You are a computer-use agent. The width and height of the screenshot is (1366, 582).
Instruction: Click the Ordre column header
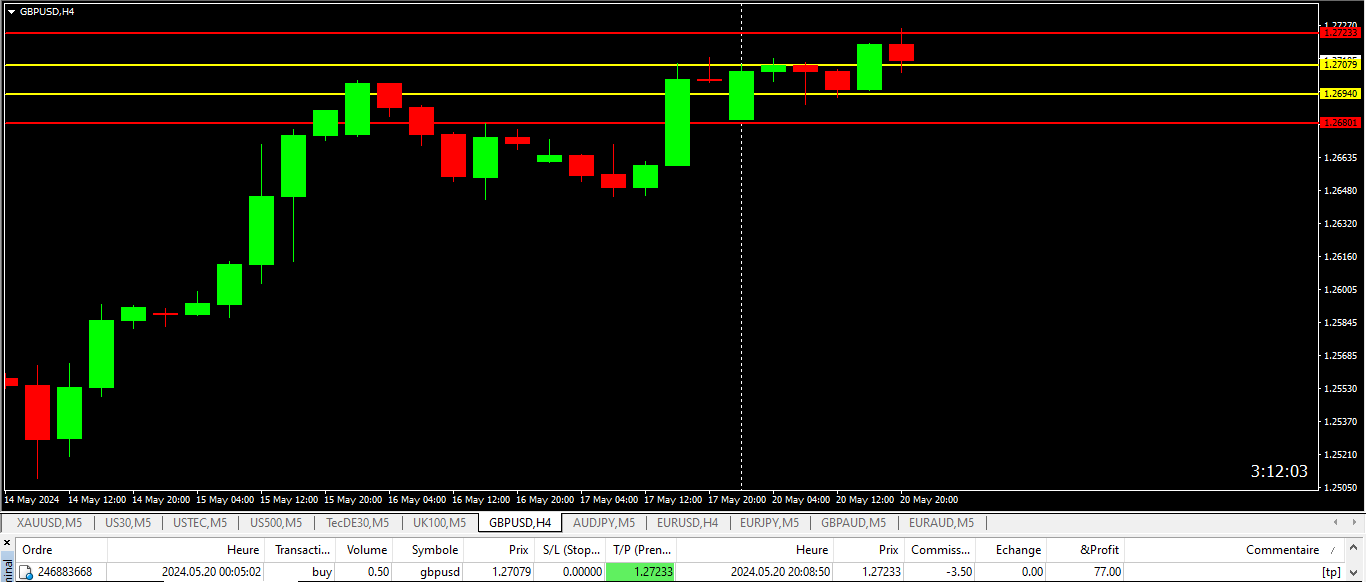point(37,549)
